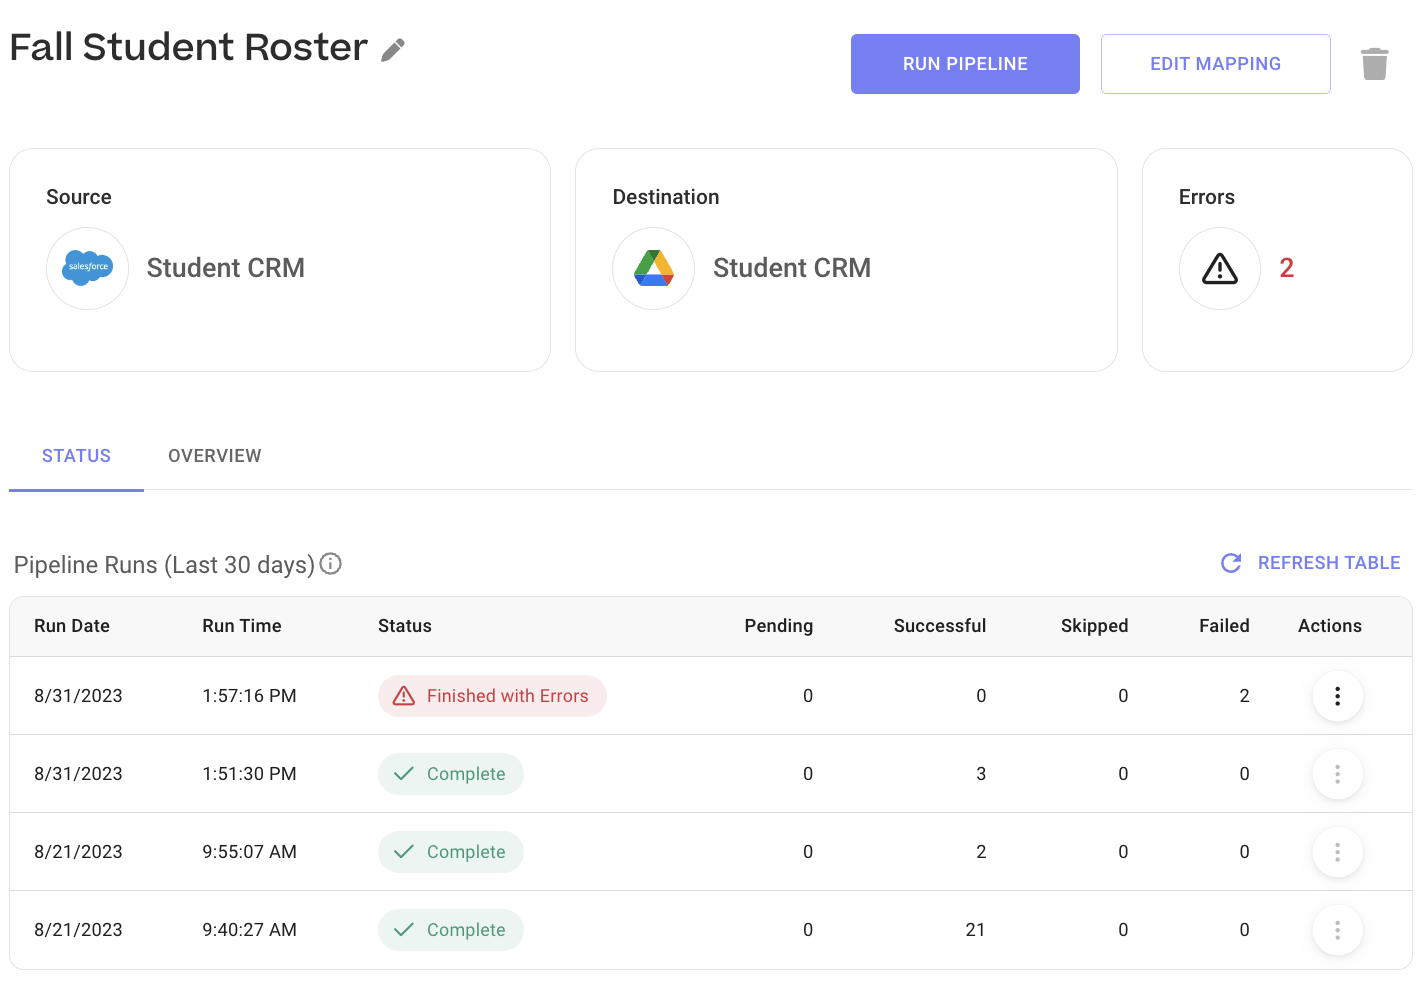The image size is (1422, 982).
Task: Click the Failed column header
Action: [x=1224, y=626]
